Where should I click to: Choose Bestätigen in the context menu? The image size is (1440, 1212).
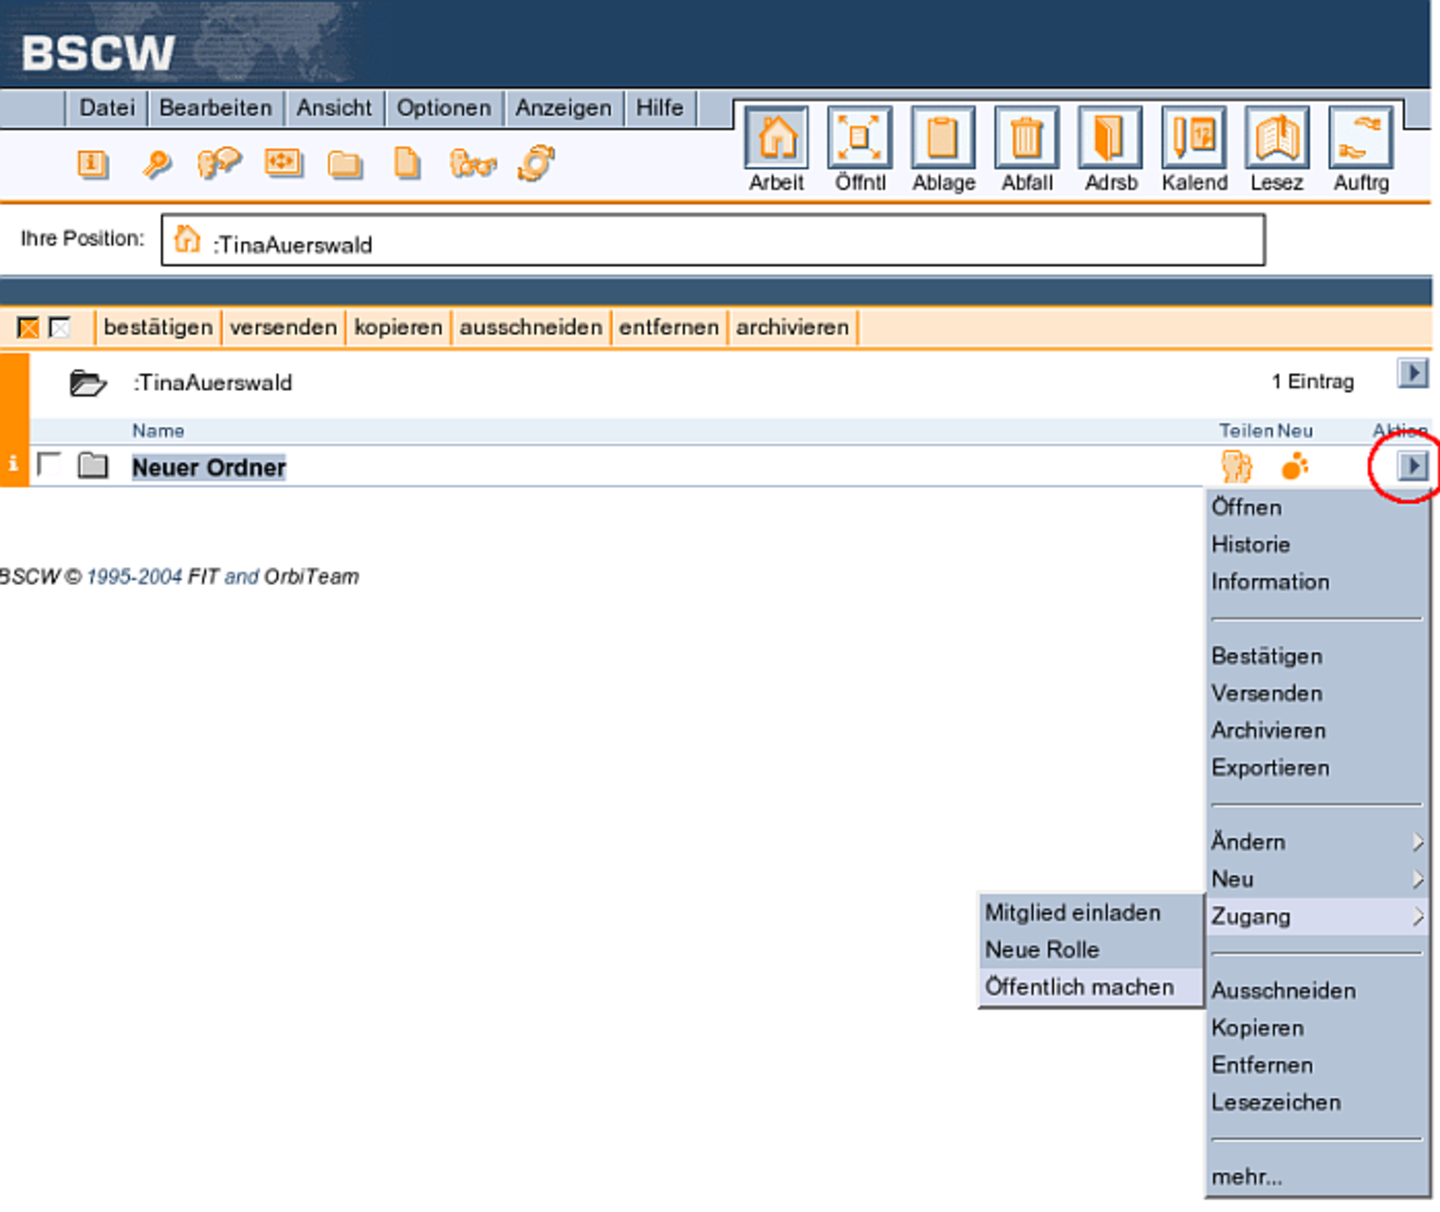tap(1317, 656)
